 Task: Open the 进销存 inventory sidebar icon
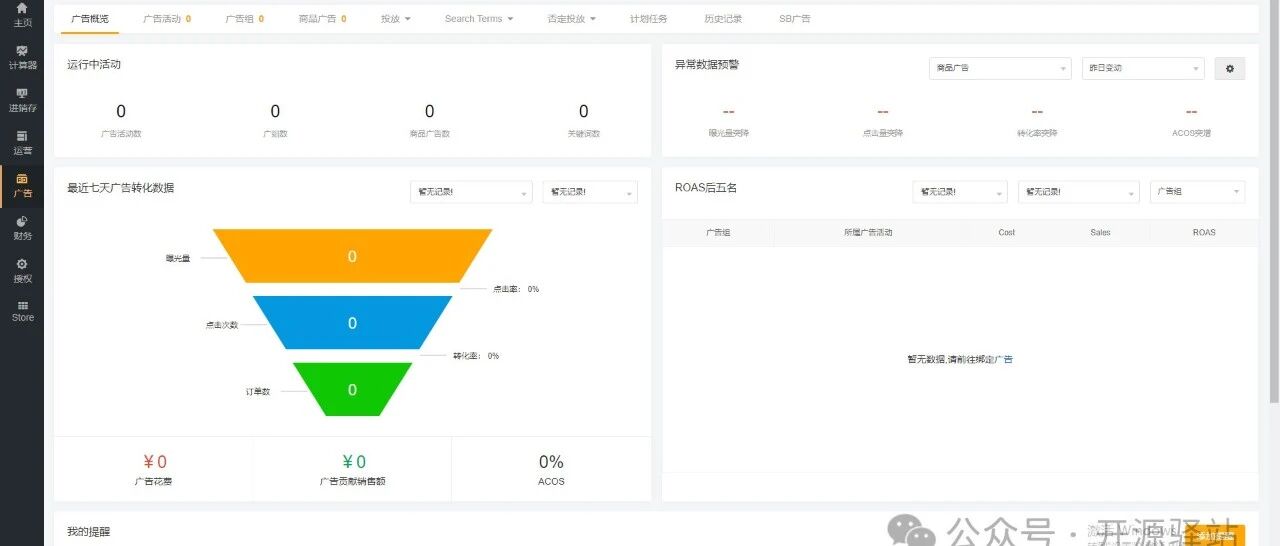[22, 100]
